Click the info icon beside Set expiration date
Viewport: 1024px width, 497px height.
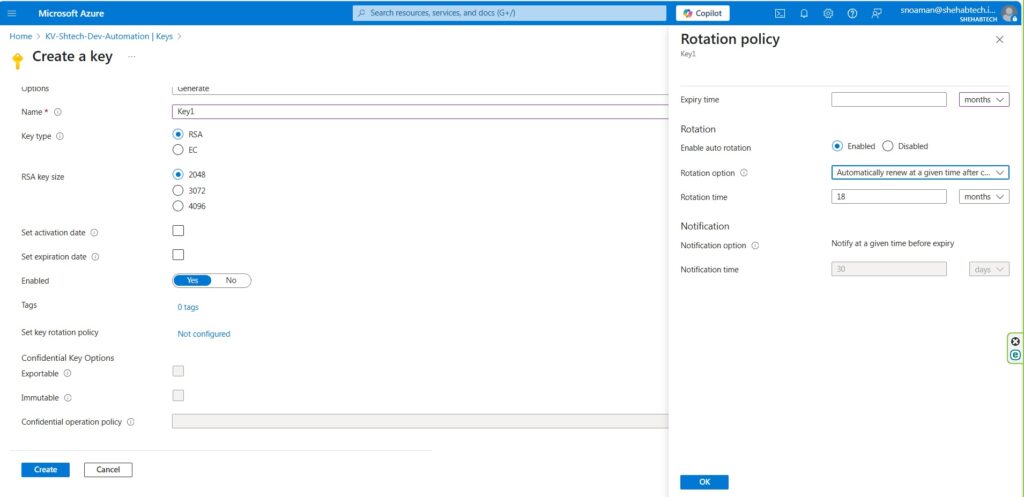(x=95, y=257)
